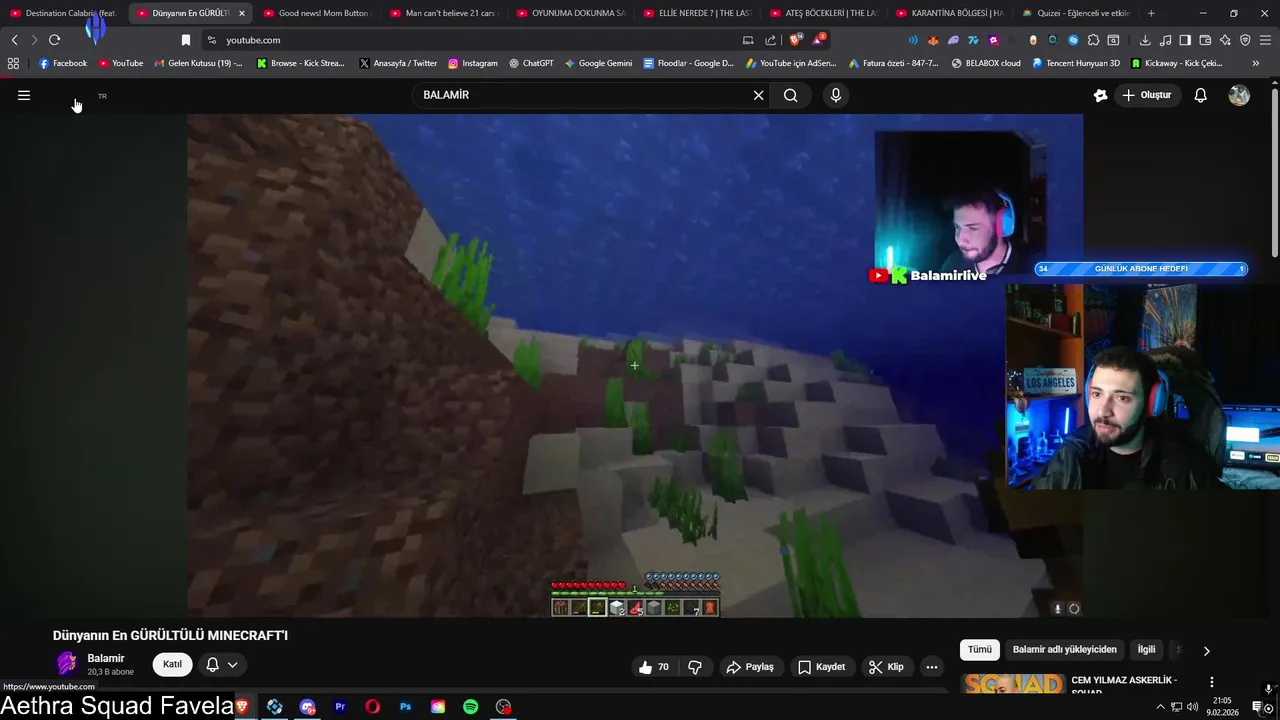Screen dimensions: 1280x720
Task: Reload the current page
Action: point(54,40)
